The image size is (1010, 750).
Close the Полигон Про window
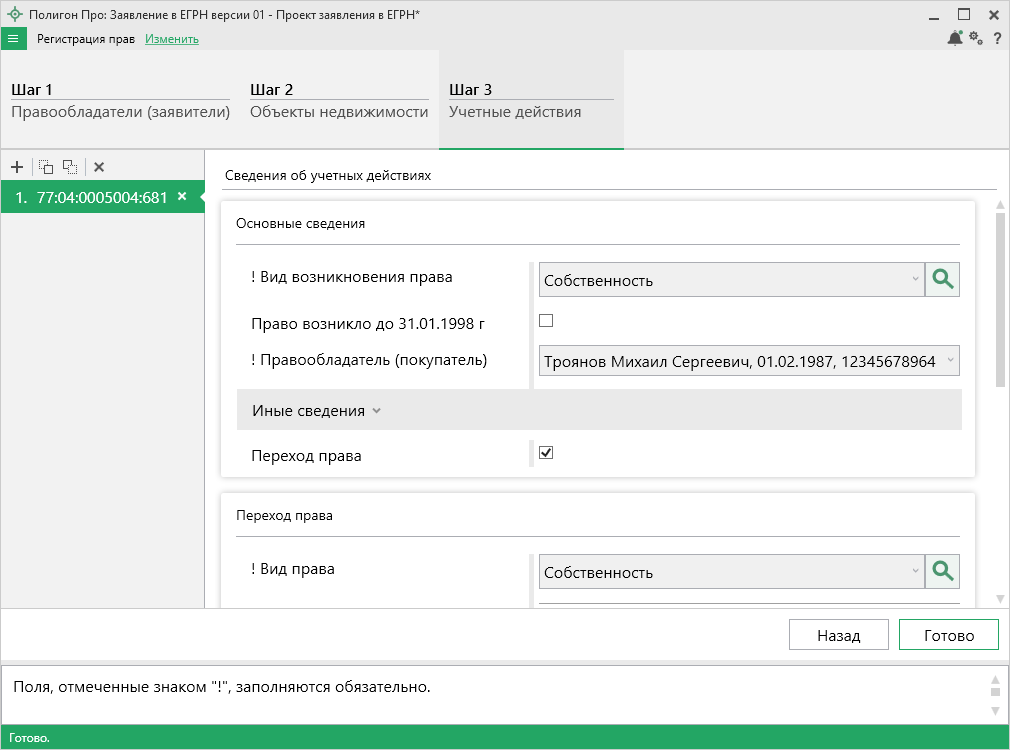pyautogui.click(x=994, y=14)
